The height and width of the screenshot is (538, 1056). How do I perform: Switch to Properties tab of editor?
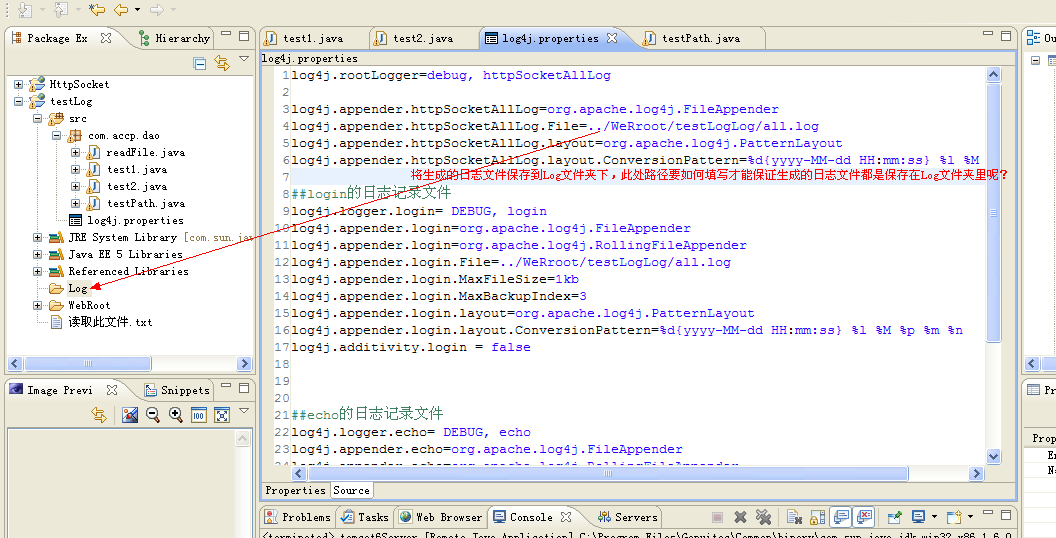(295, 490)
